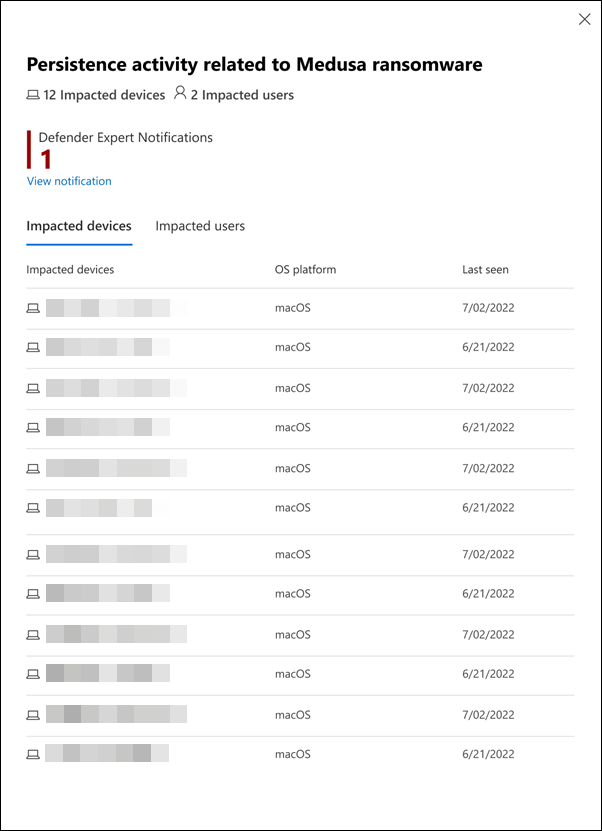Click the Persistence activity related to Medusa ransomware title
Viewport: 602px width, 831px height.
254,65
